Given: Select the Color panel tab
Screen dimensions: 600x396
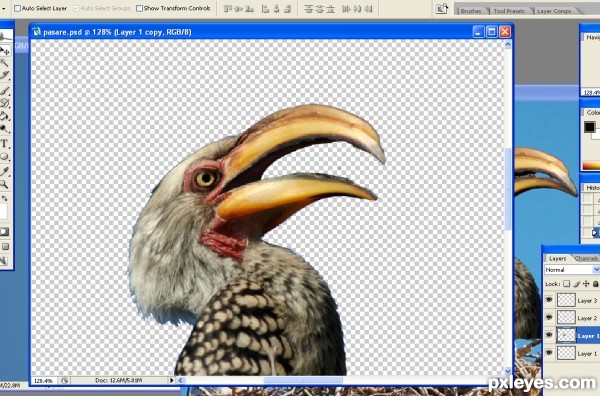Looking at the screenshot, I should [592, 112].
